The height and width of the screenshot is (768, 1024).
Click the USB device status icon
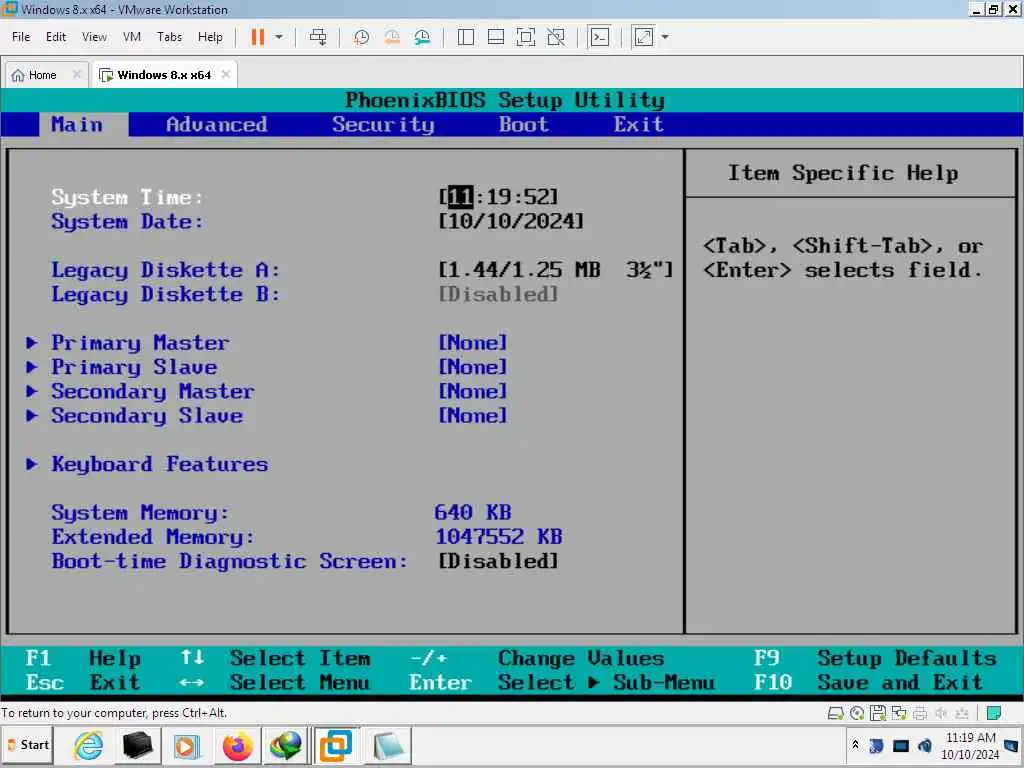(962, 713)
